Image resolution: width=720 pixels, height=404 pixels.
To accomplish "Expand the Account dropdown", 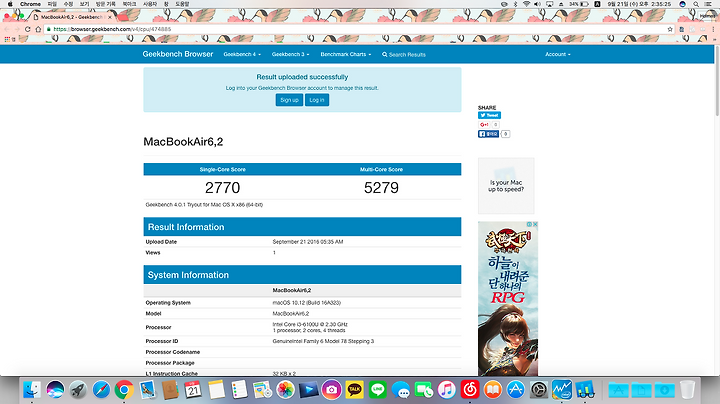I will (x=558, y=54).
